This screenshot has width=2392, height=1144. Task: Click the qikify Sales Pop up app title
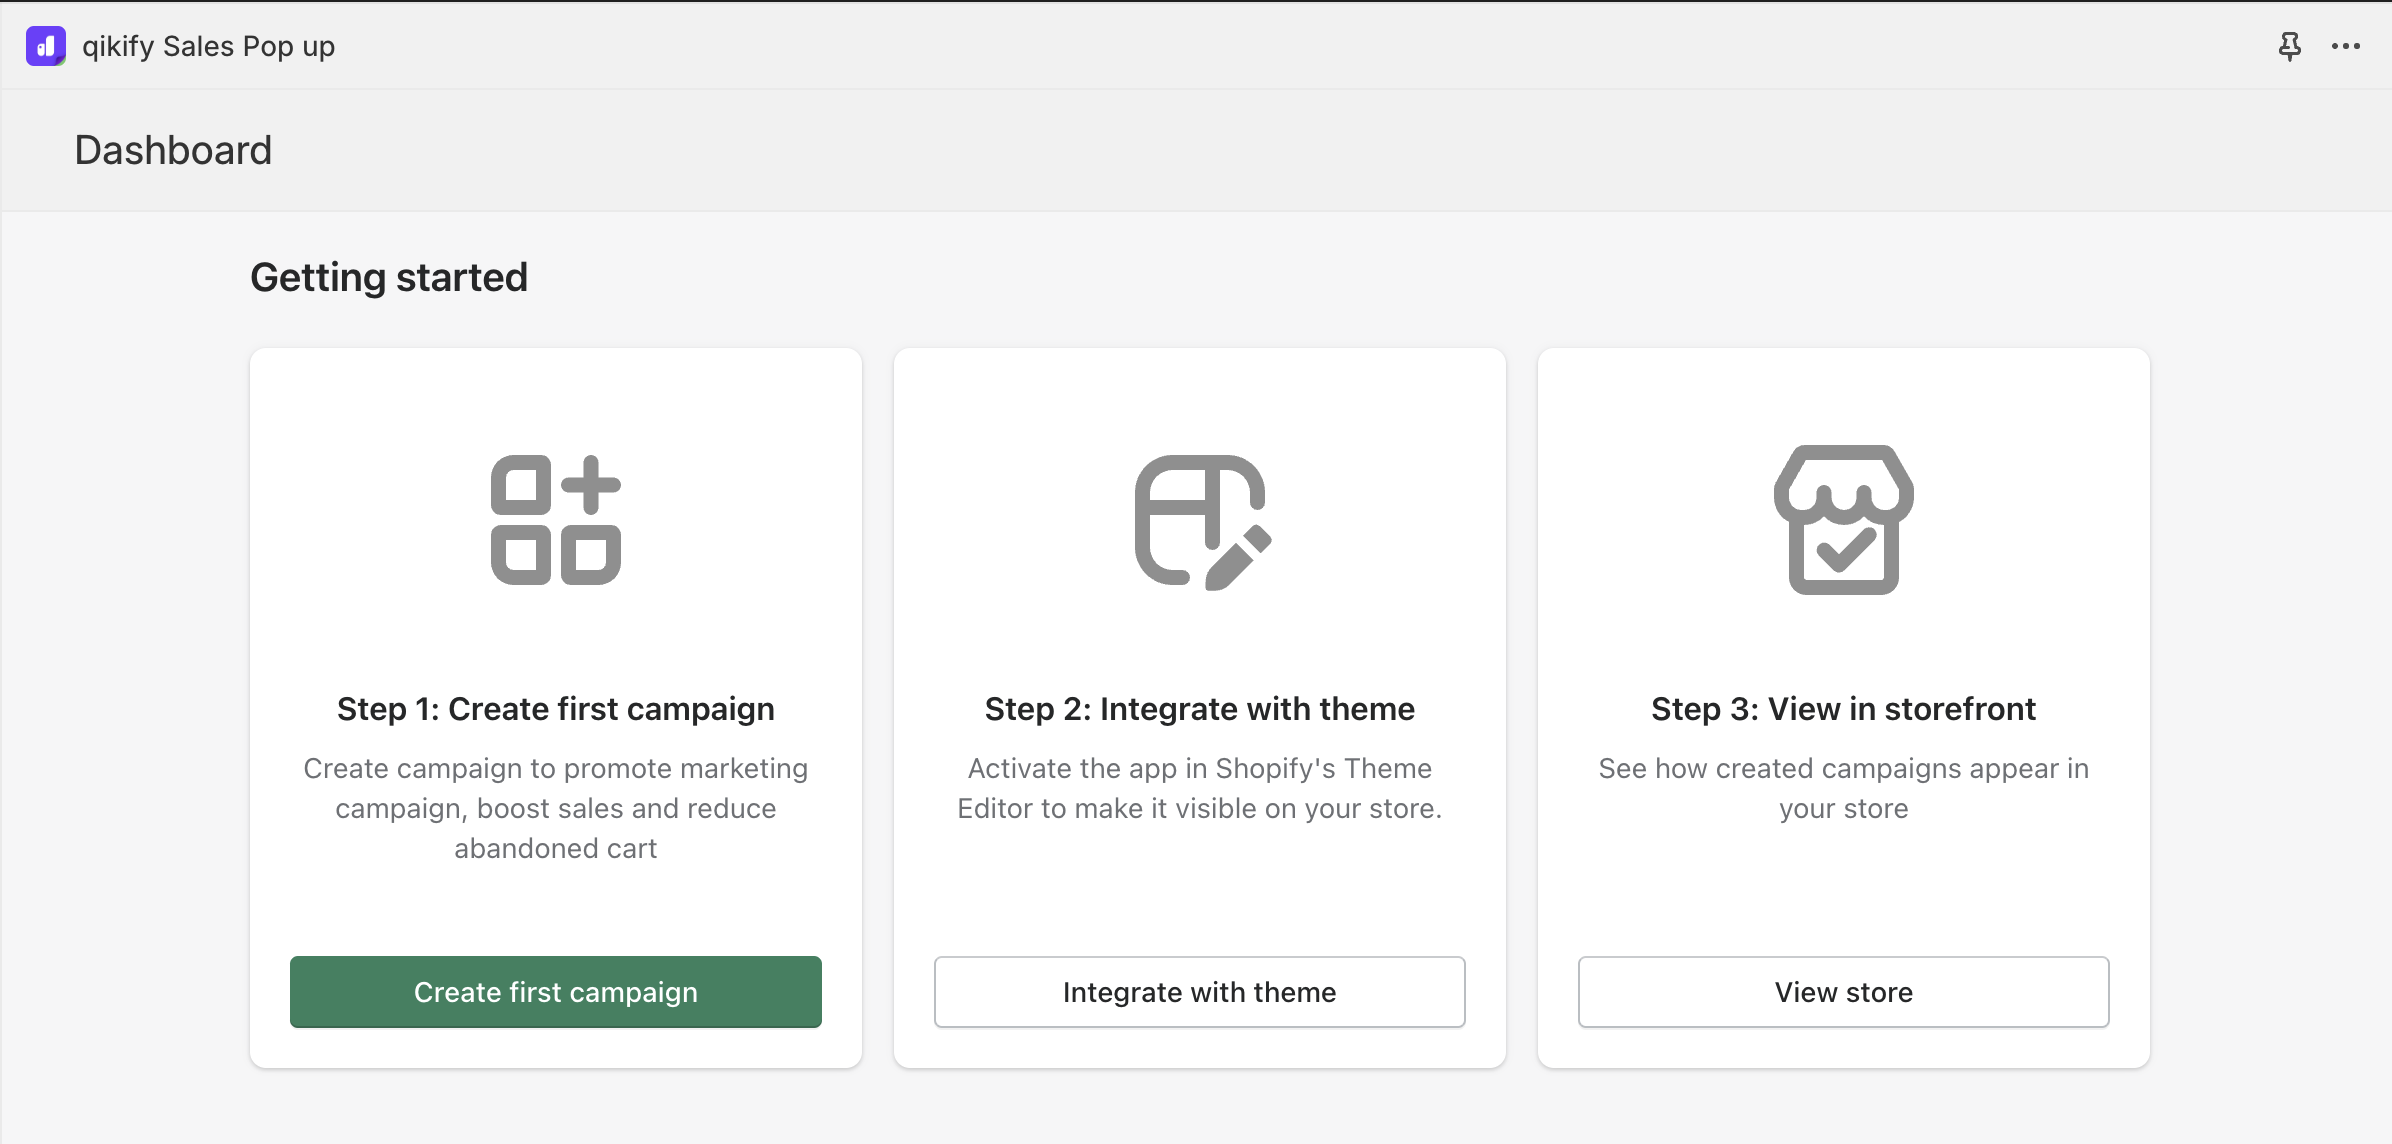208,46
